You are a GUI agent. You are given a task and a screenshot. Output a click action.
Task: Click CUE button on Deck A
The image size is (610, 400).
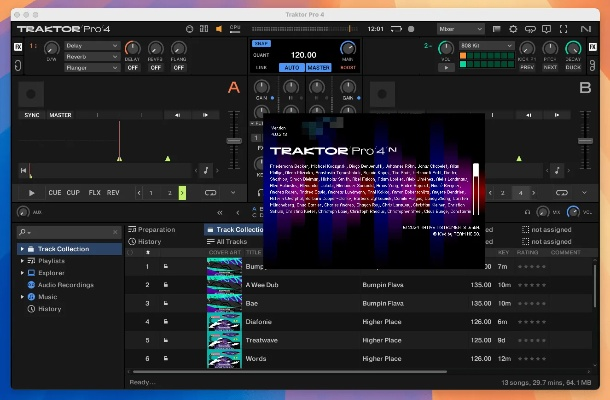point(54,193)
